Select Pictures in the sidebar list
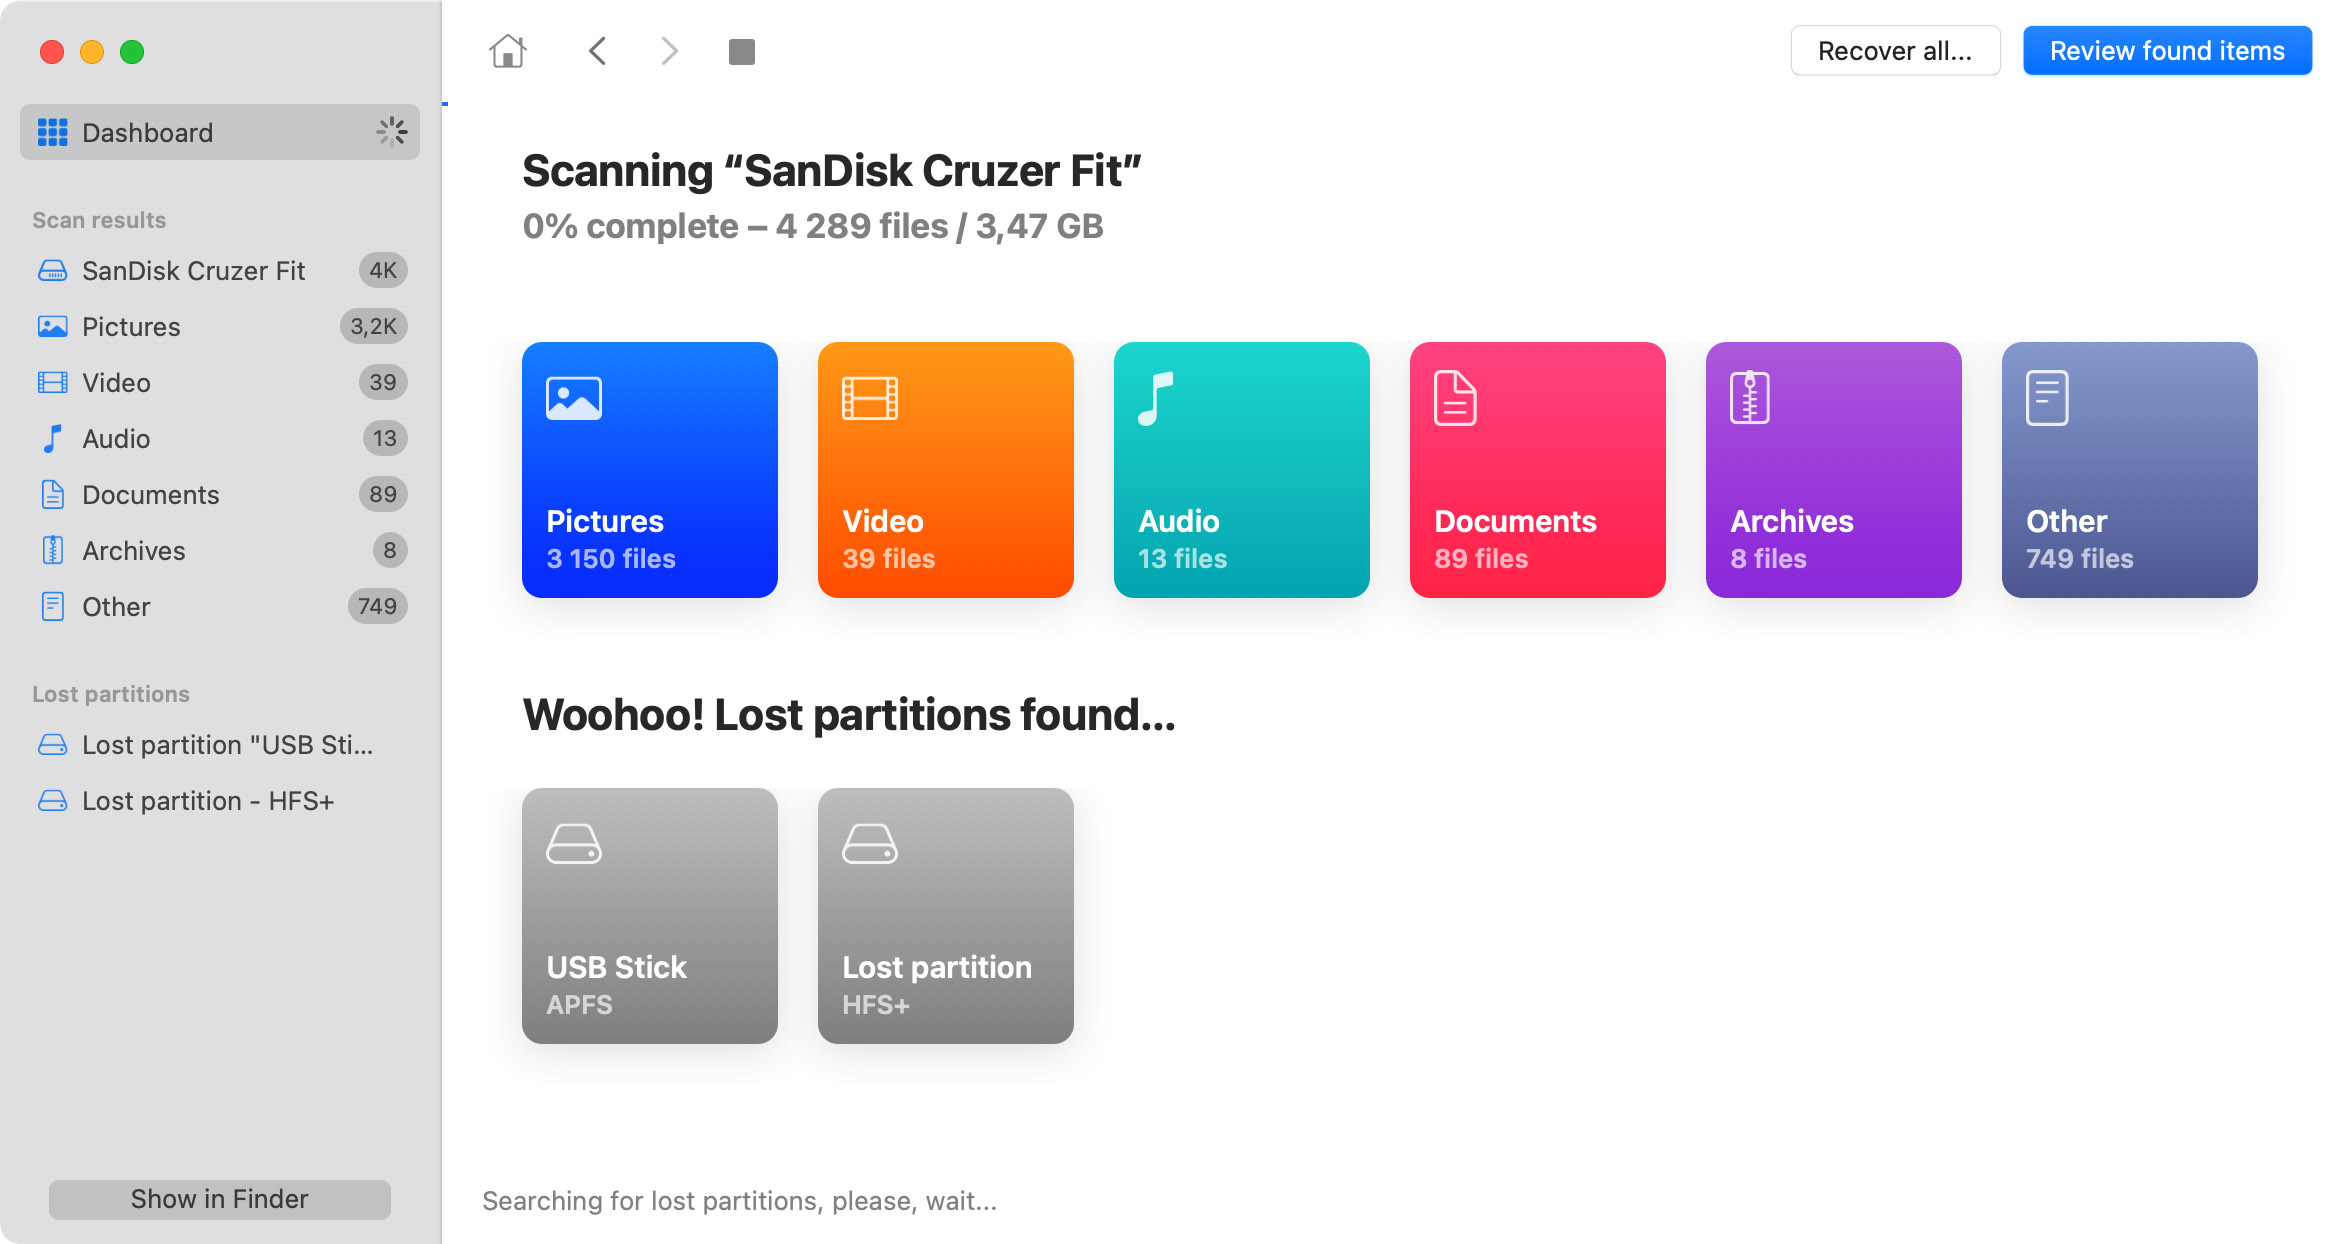This screenshot has height=1244, width=2340. [220, 326]
